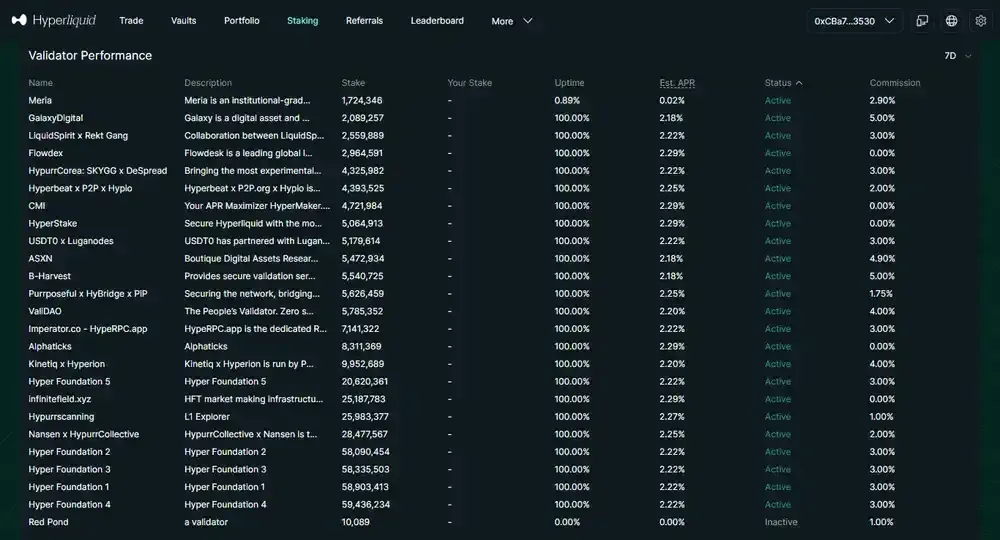
Task: Select the CMI validator name
Action: (37, 206)
